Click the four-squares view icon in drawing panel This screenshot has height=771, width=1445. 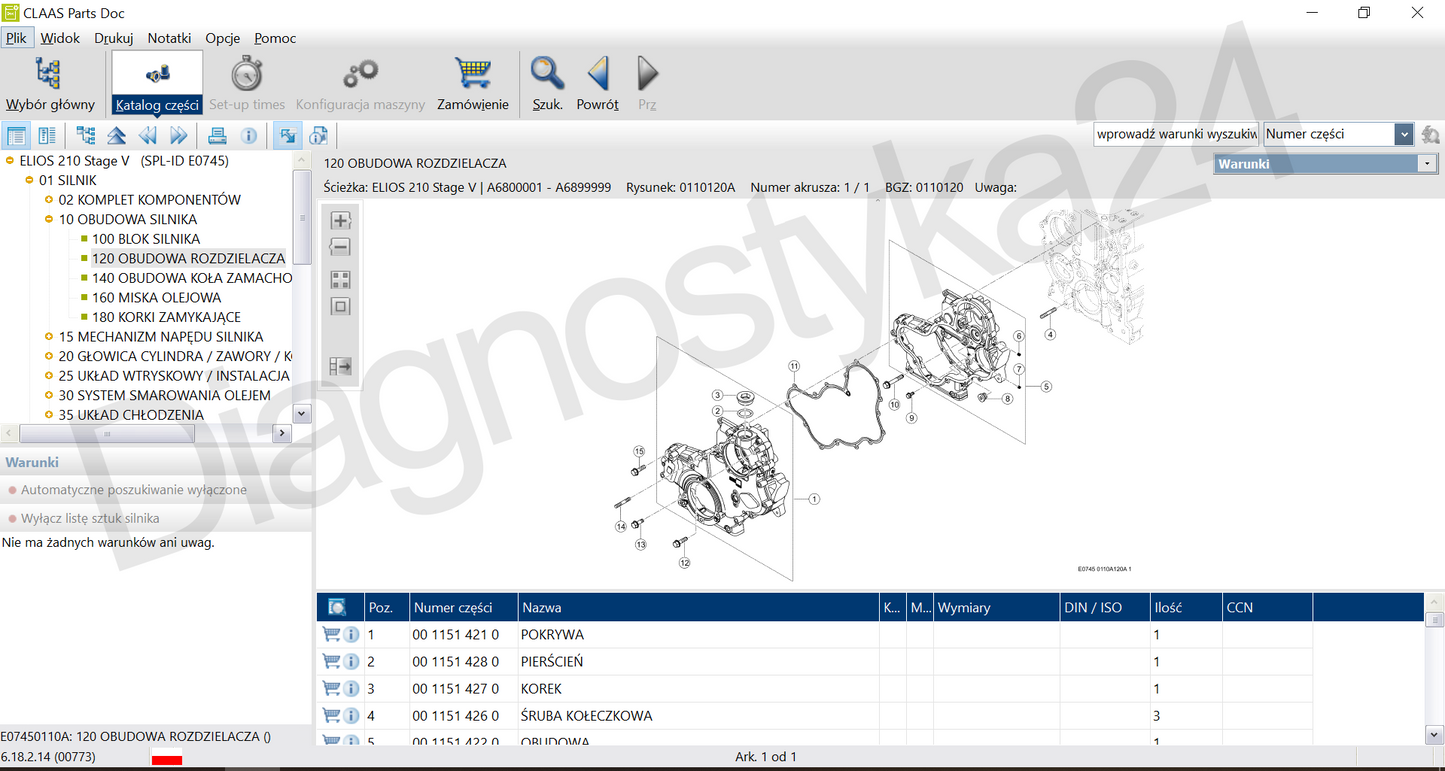pos(340,280)
